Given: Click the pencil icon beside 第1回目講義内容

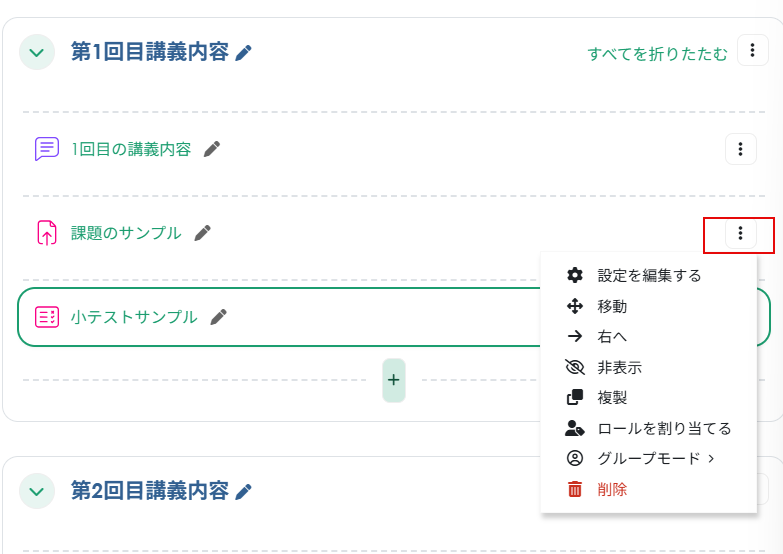Looking at the screenshot, I should point(244,53).
